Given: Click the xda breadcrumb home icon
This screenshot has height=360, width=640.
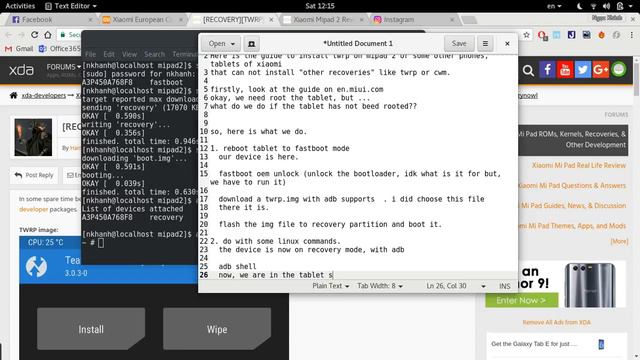Looking at the screenshot, I should [x=13, y=96].
